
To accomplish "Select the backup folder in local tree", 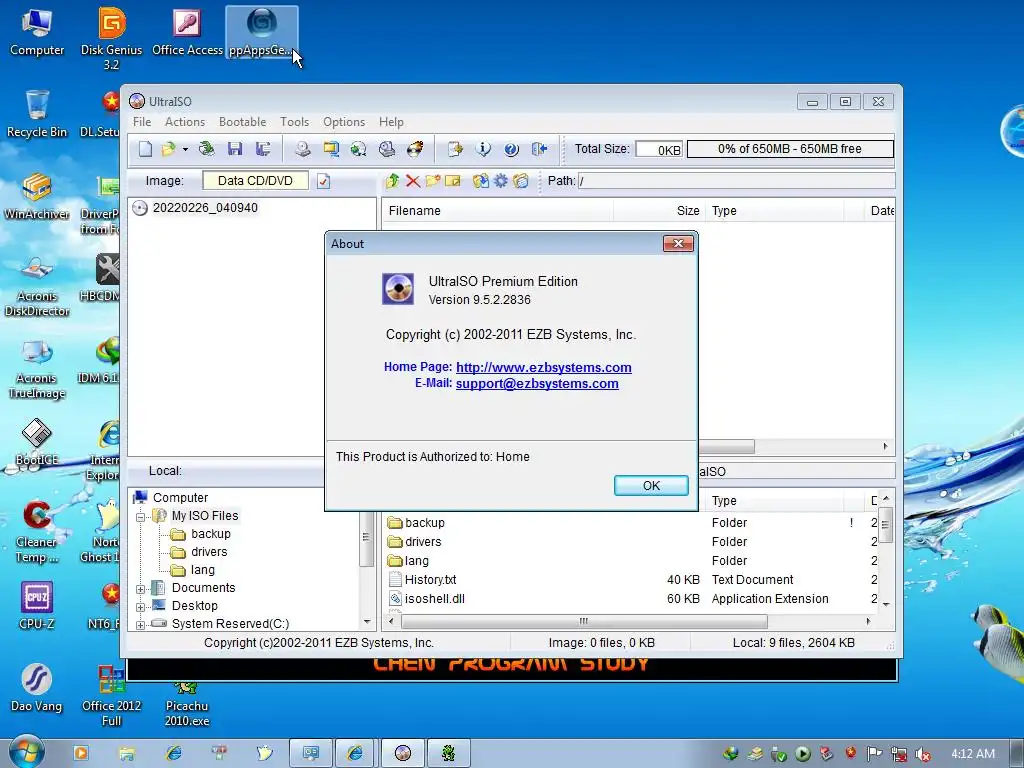I will pyautogui.click(x=210, y=534).
